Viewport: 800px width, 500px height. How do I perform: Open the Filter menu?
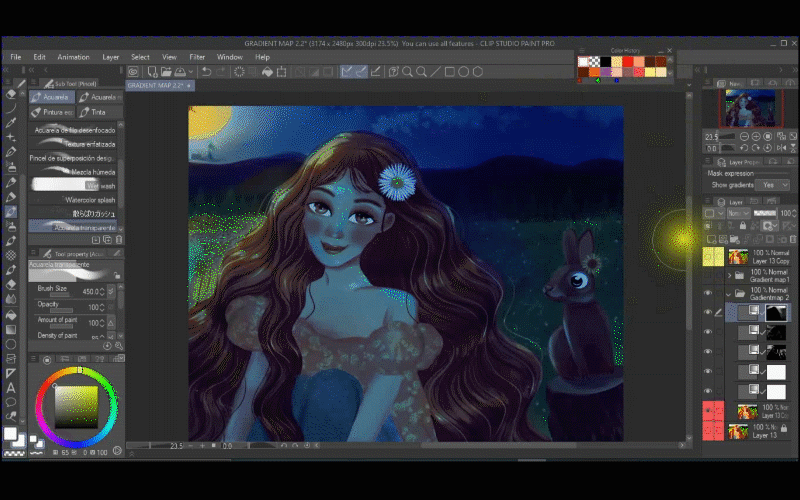tap(197, 57)
